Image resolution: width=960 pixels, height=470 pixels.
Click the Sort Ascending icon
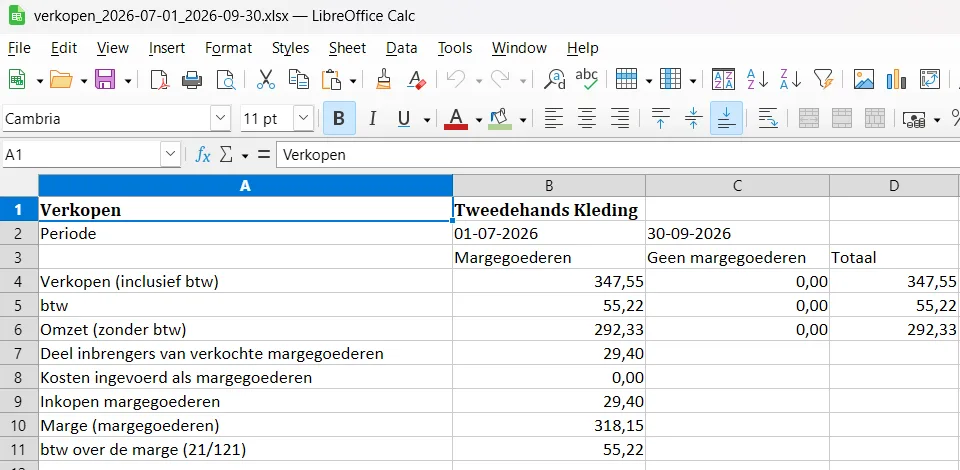click(x=757, y=80)
